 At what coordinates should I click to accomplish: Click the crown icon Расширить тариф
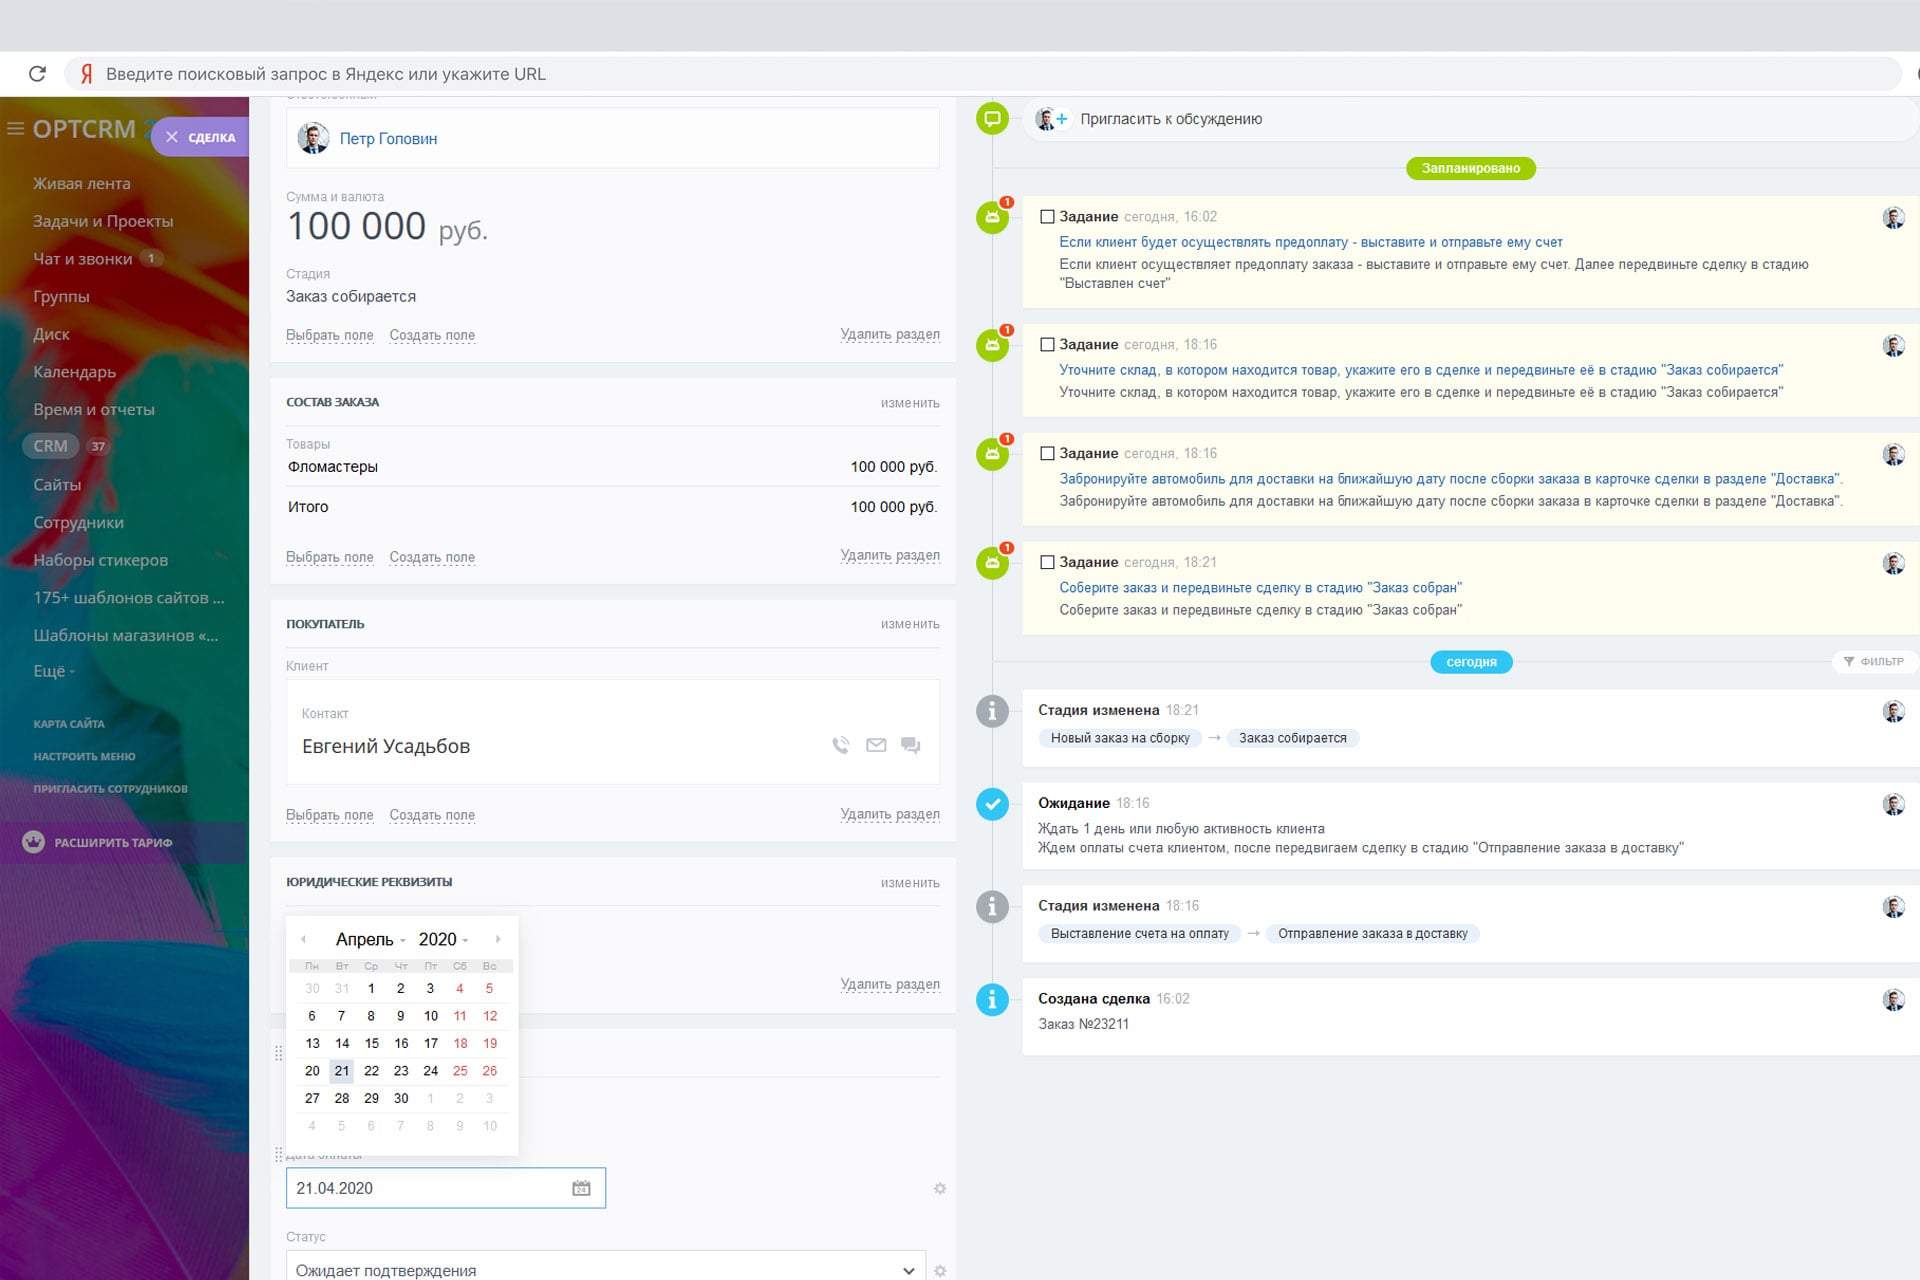coord(34,842)
